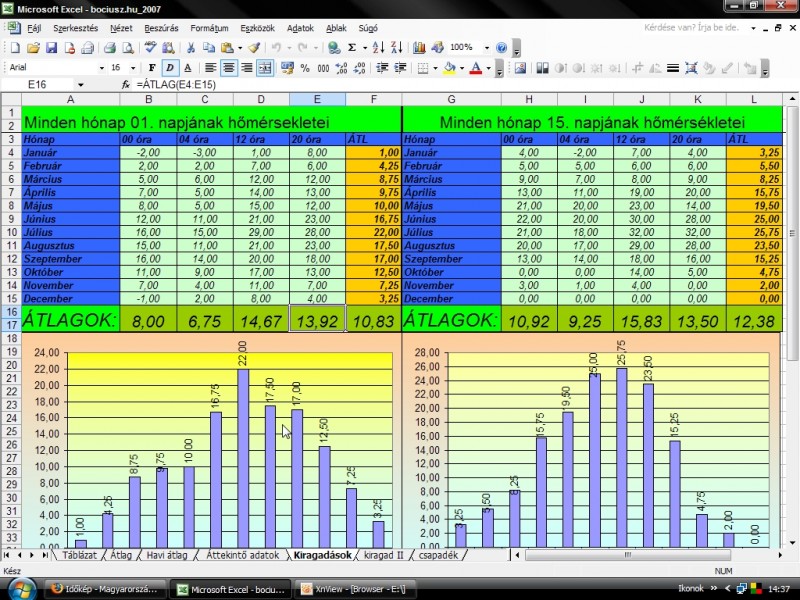Screen dimensions: 800x600
Task: Open the Beszúrás menu
Action: (x=161, y=28)
